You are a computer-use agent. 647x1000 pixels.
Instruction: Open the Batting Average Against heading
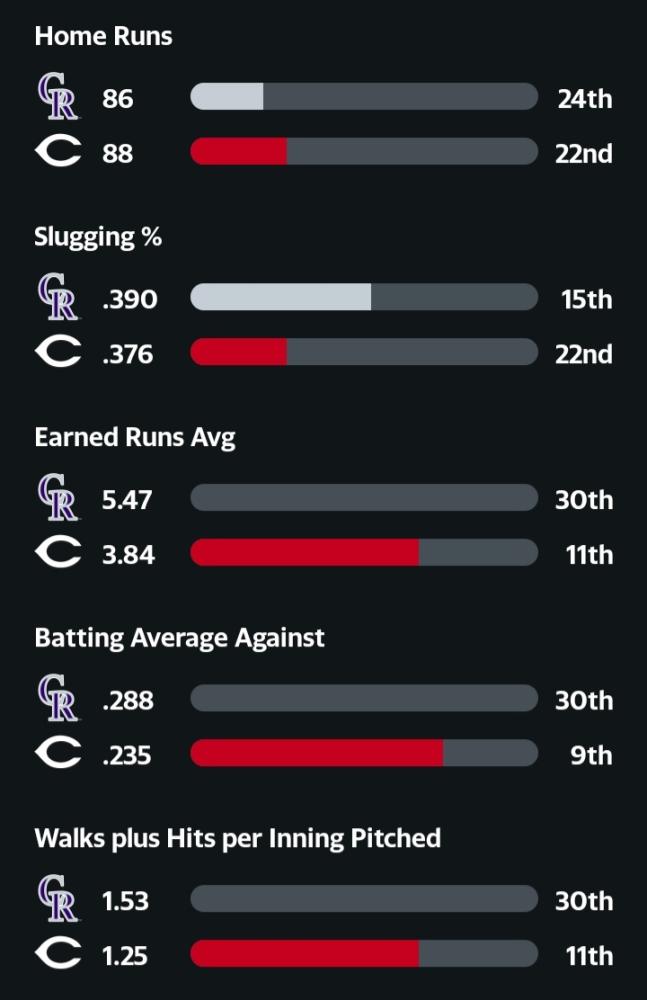[180, 638]
